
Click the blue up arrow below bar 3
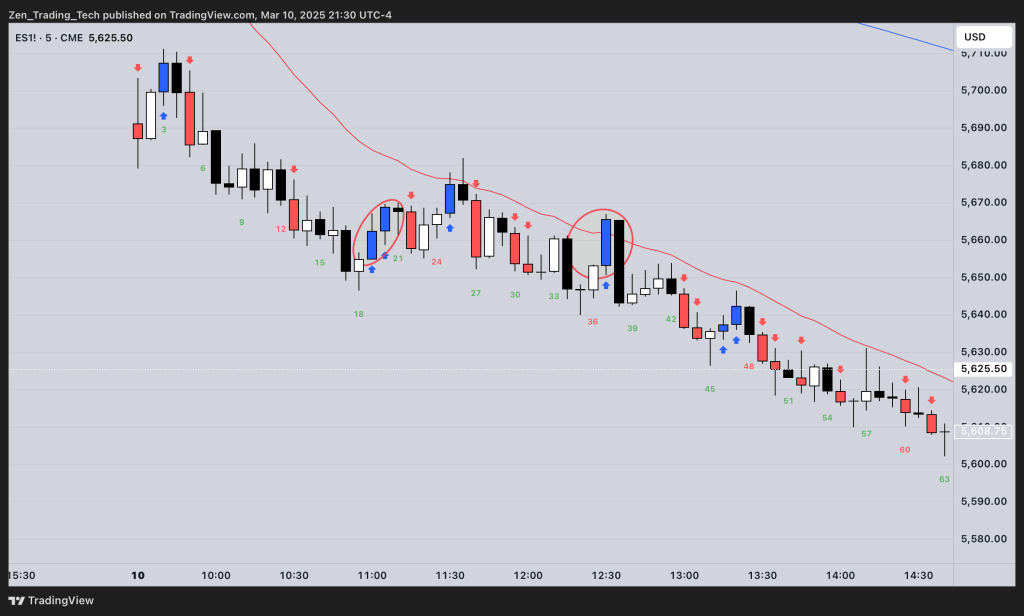coord(164,116)
